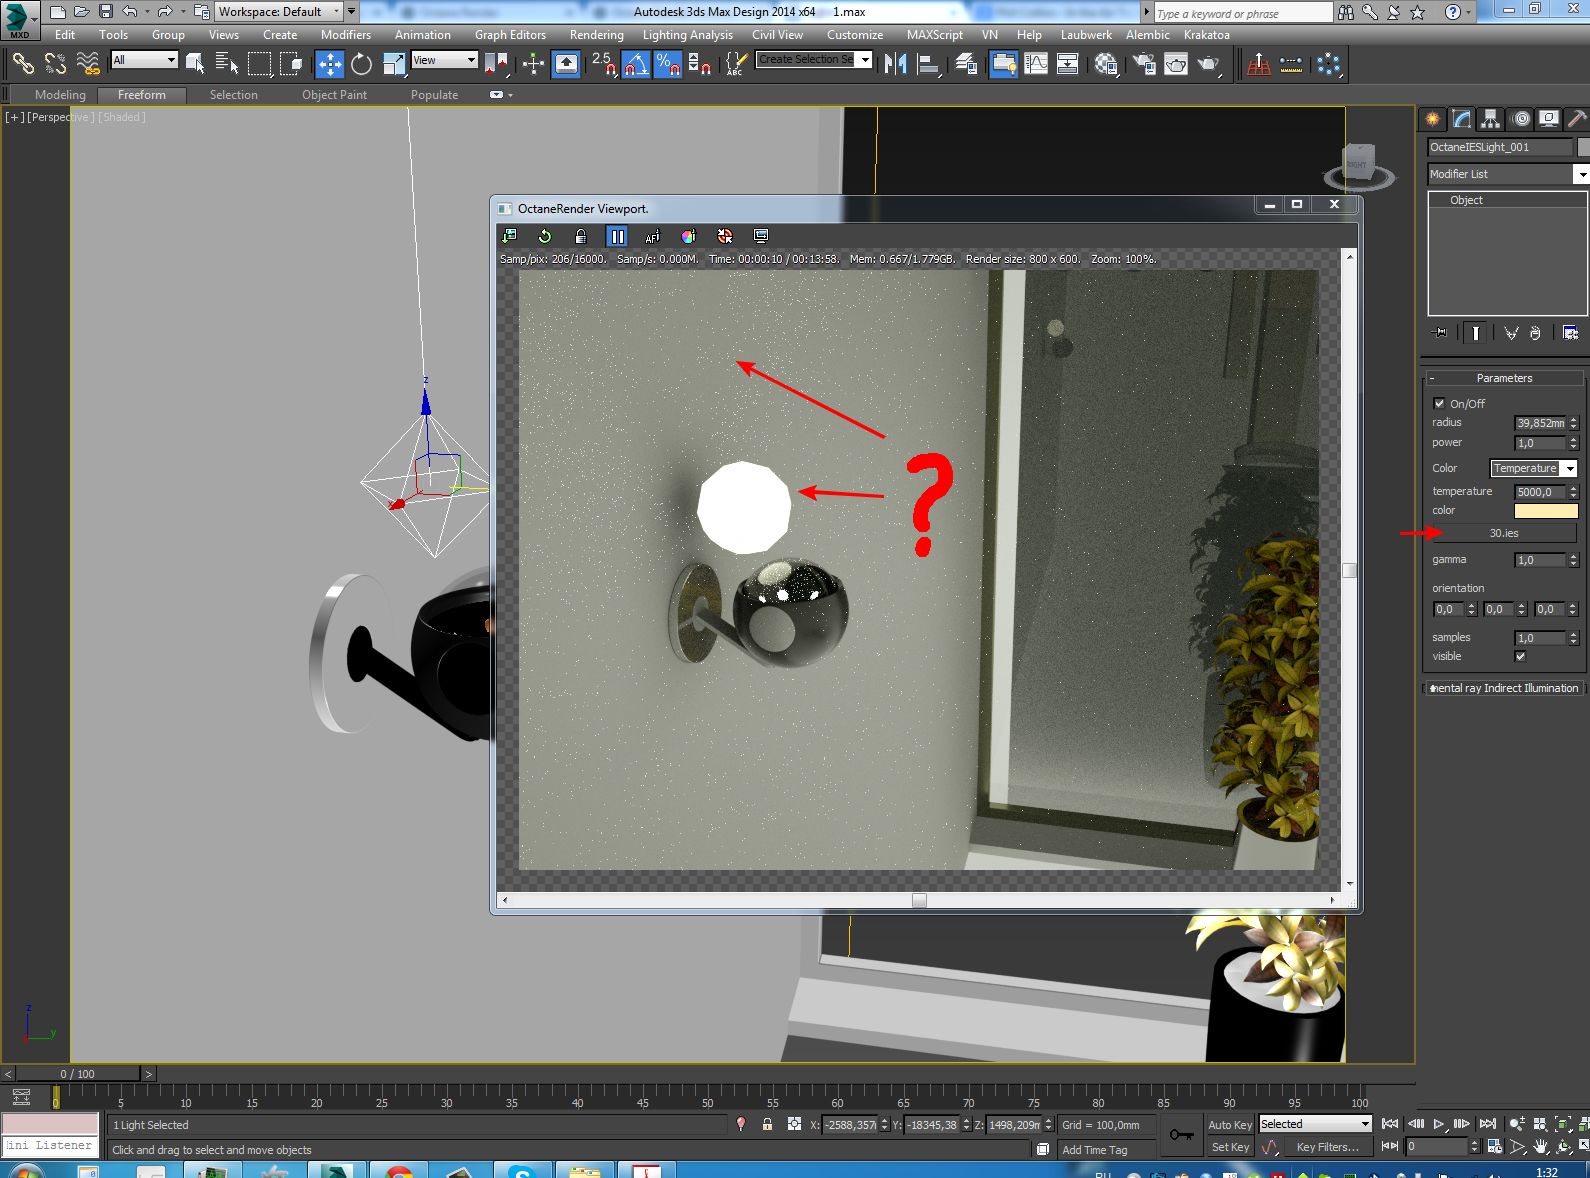1590x1178 pixels.
Task: Click the keyword search input field
Action: 1242,13
